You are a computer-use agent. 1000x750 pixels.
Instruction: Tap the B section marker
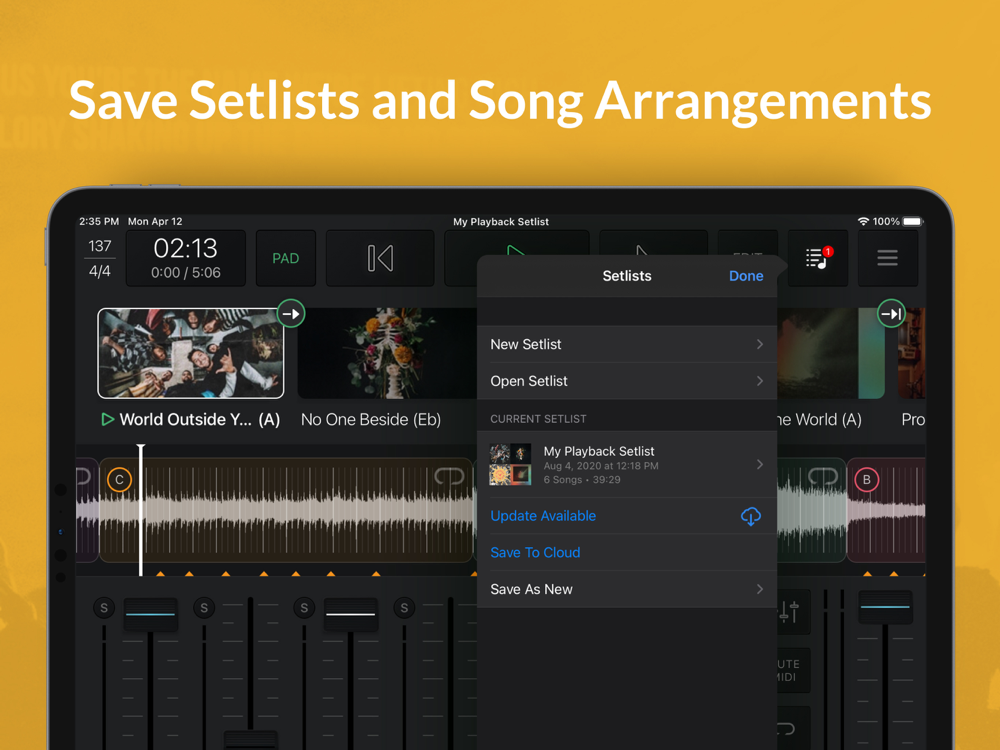click(x=866, y=480)
